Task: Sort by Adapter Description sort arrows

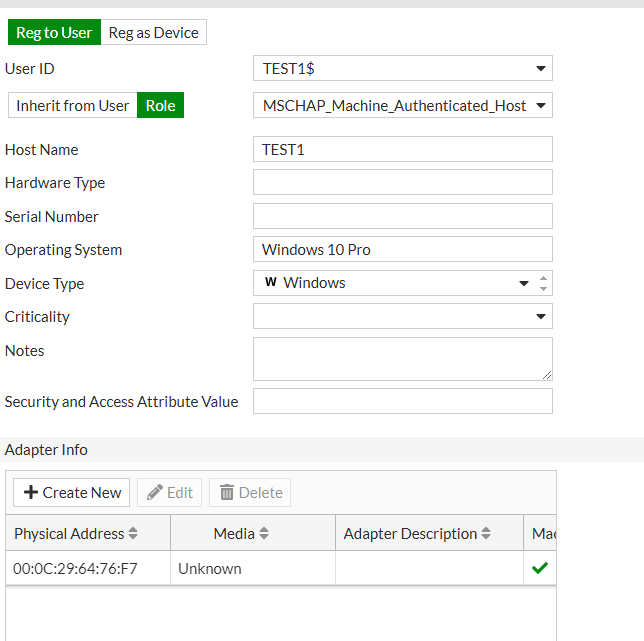Action: [486, 534]
